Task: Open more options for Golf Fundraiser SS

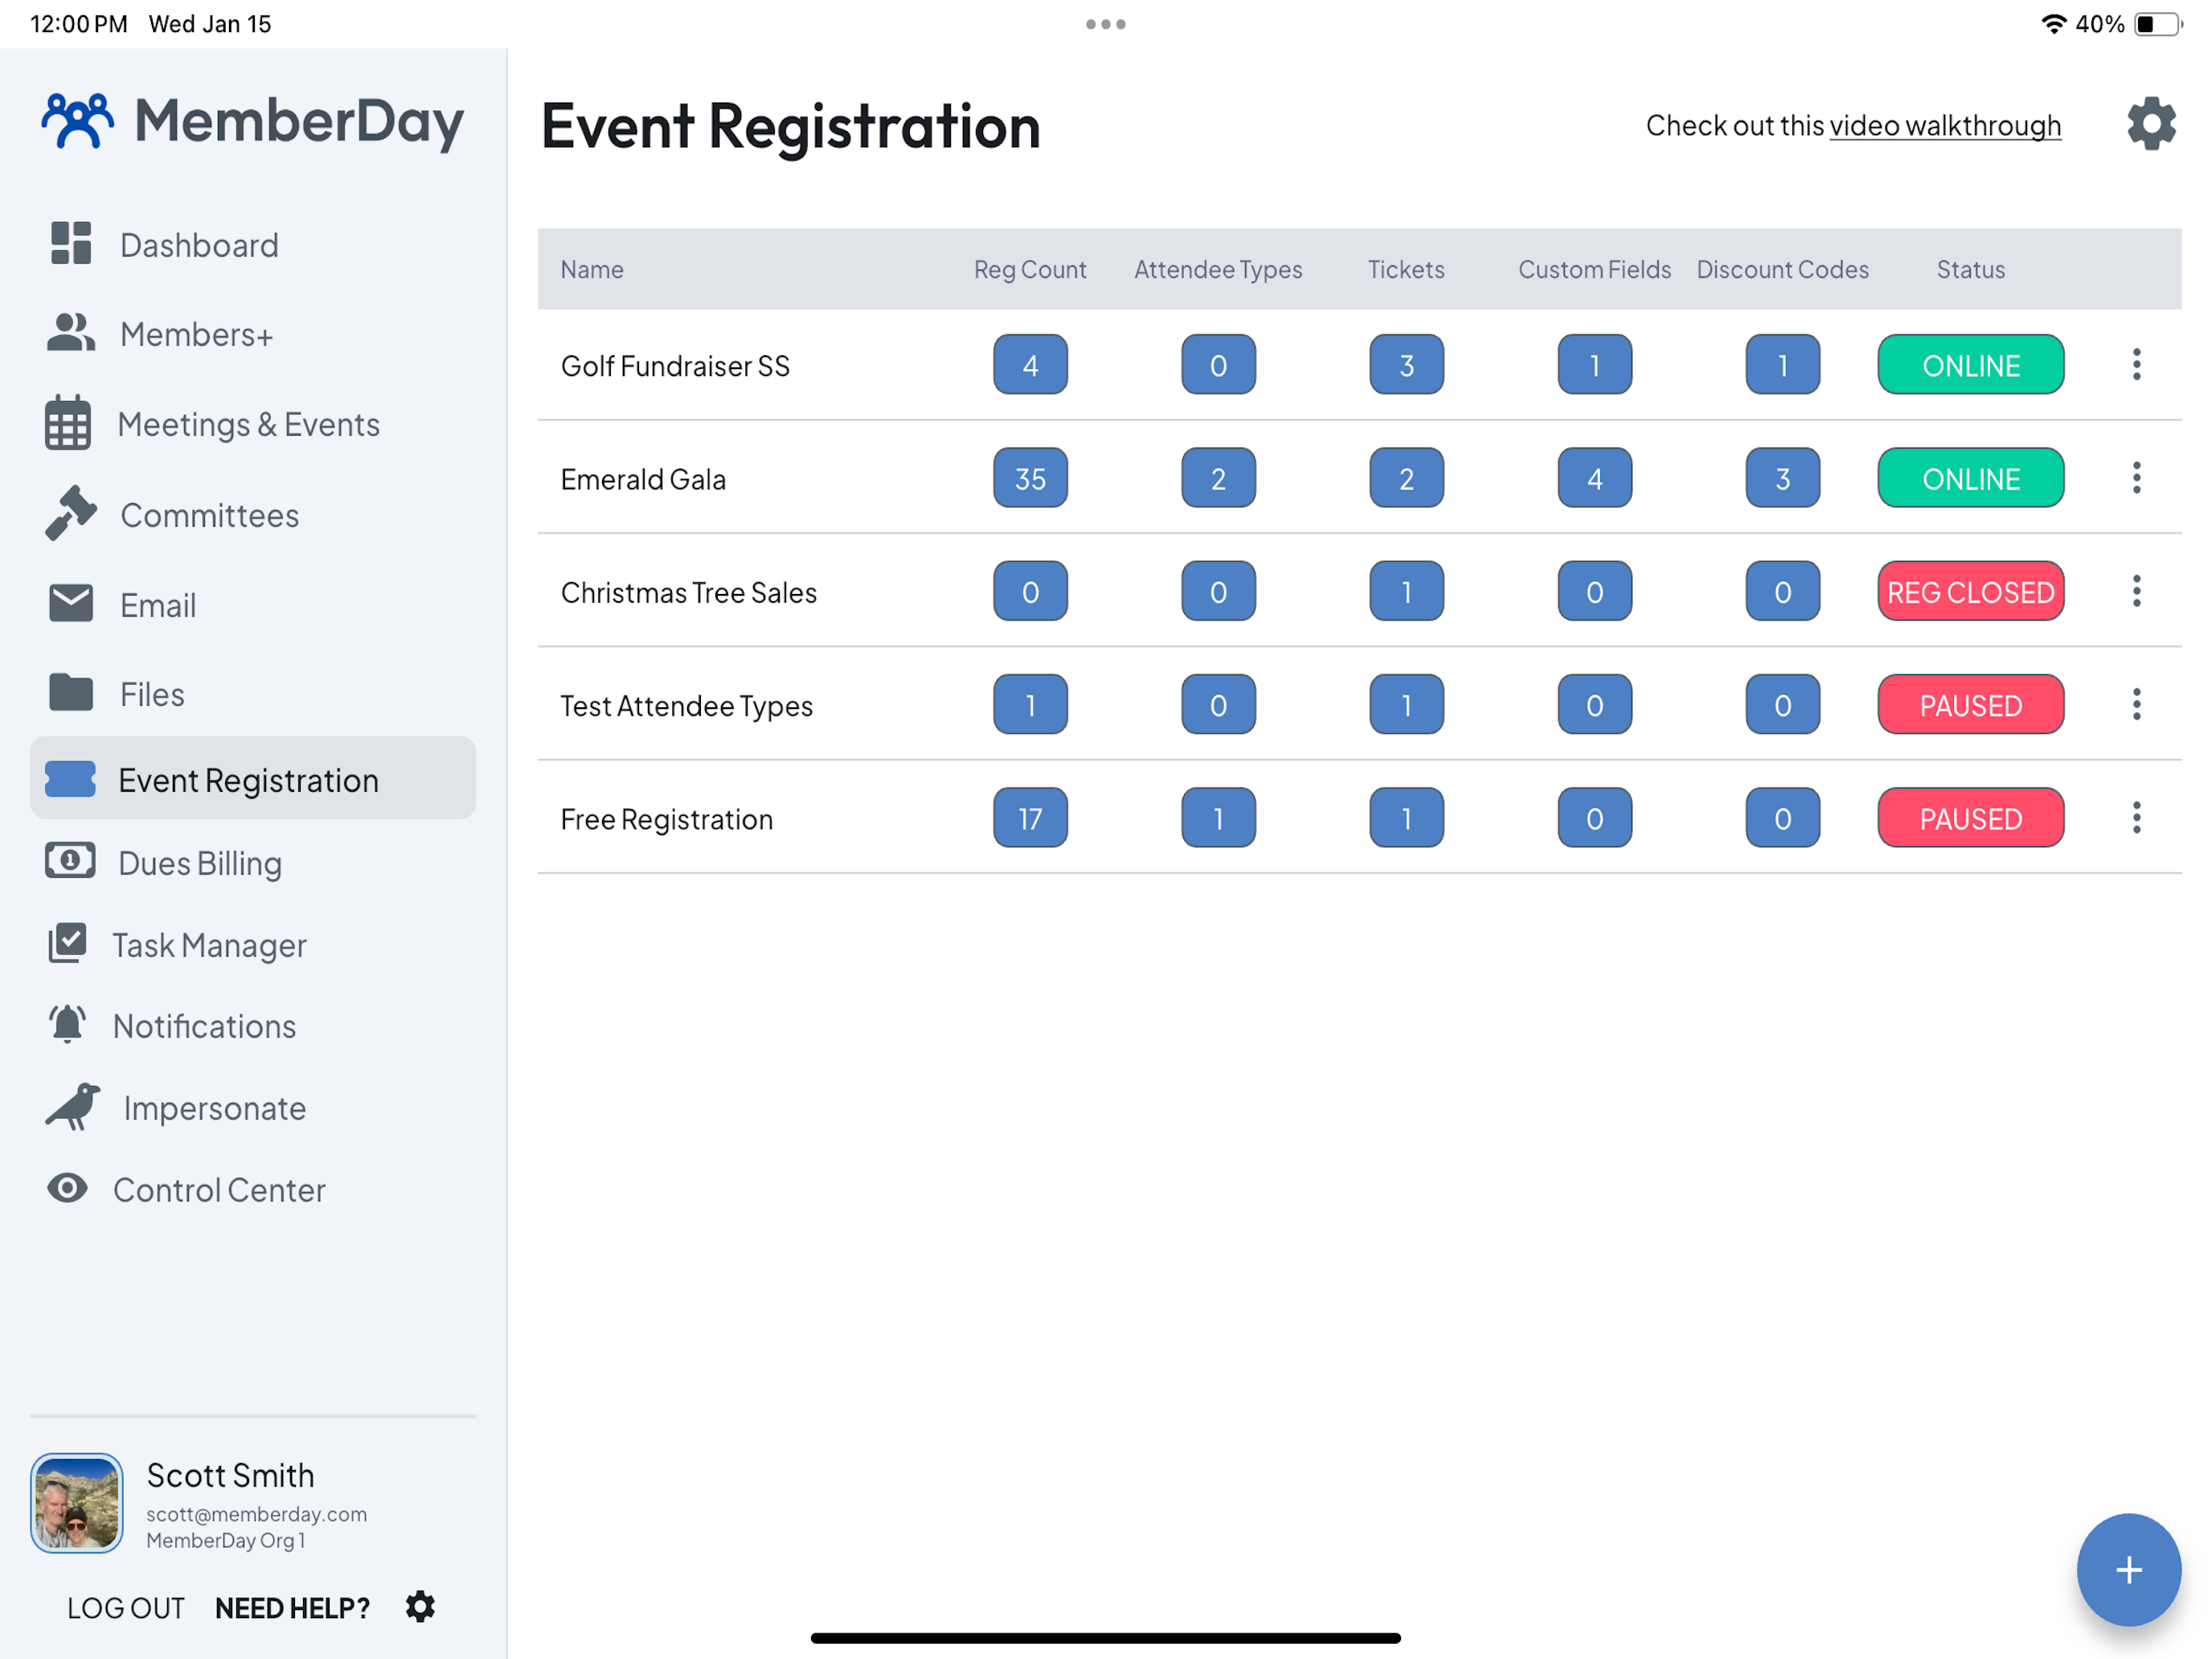Action: [x=2136, y=364]
